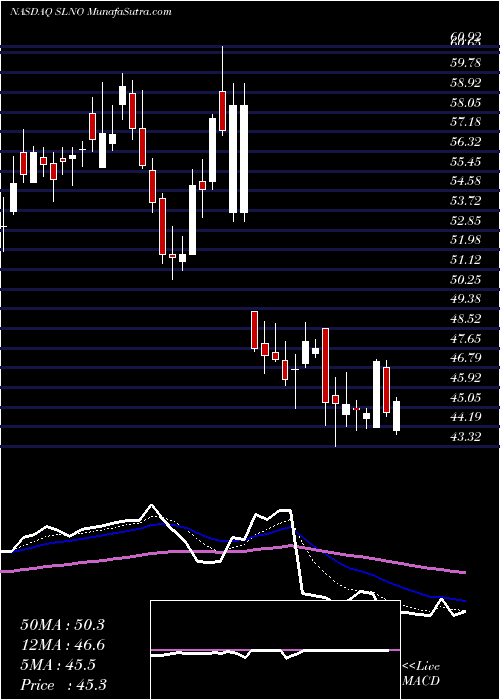Click the 5MA : 45.5 readout
This screenshot has width=500, height=700.
coord(57,665)
